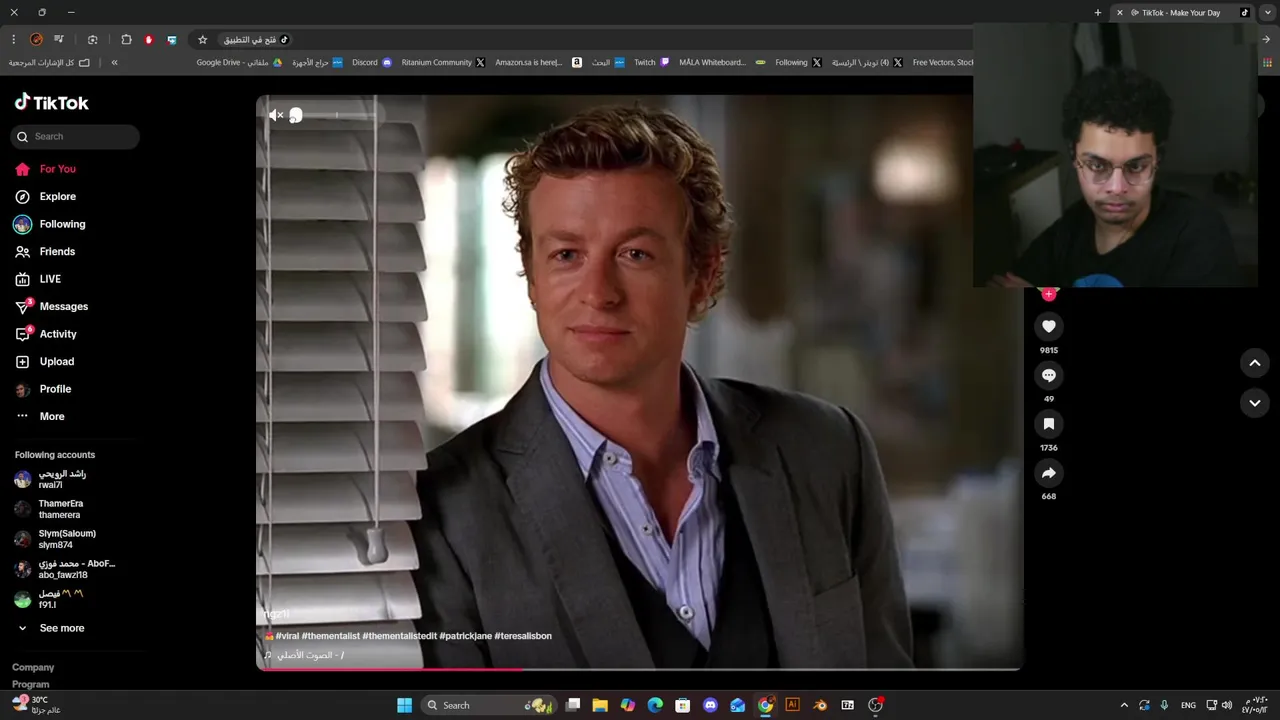Open a new browser tab

(1097, 13)
